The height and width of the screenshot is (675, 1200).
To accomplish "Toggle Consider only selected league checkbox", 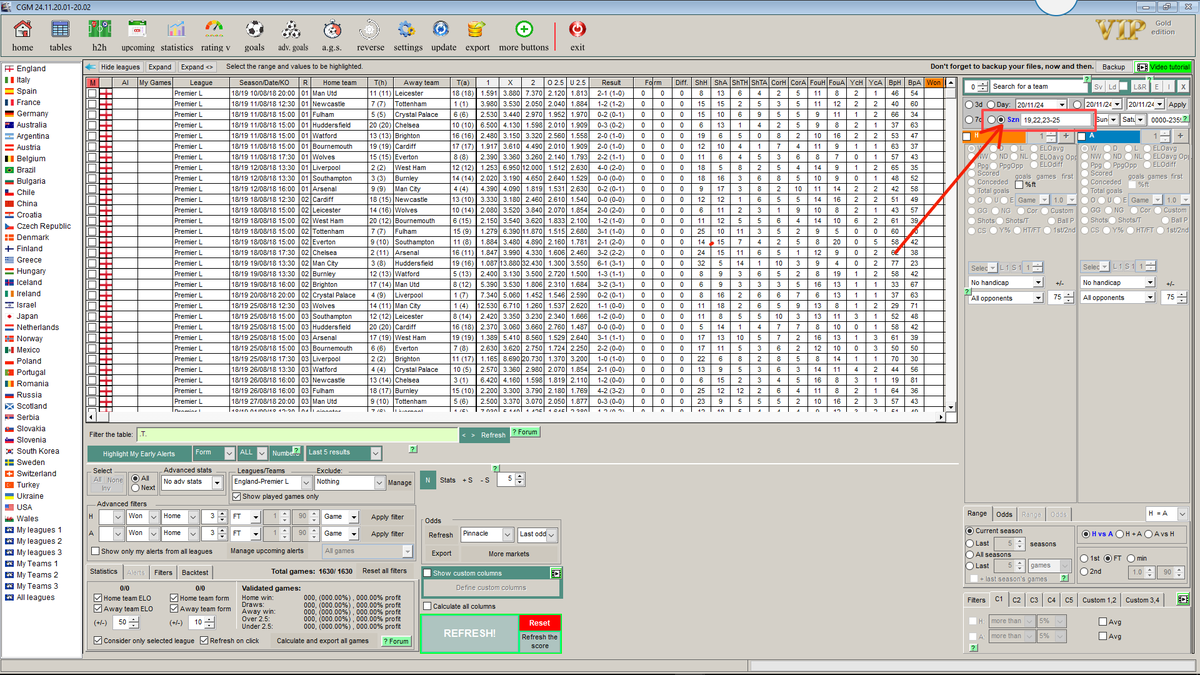I will tap(99, 641).
